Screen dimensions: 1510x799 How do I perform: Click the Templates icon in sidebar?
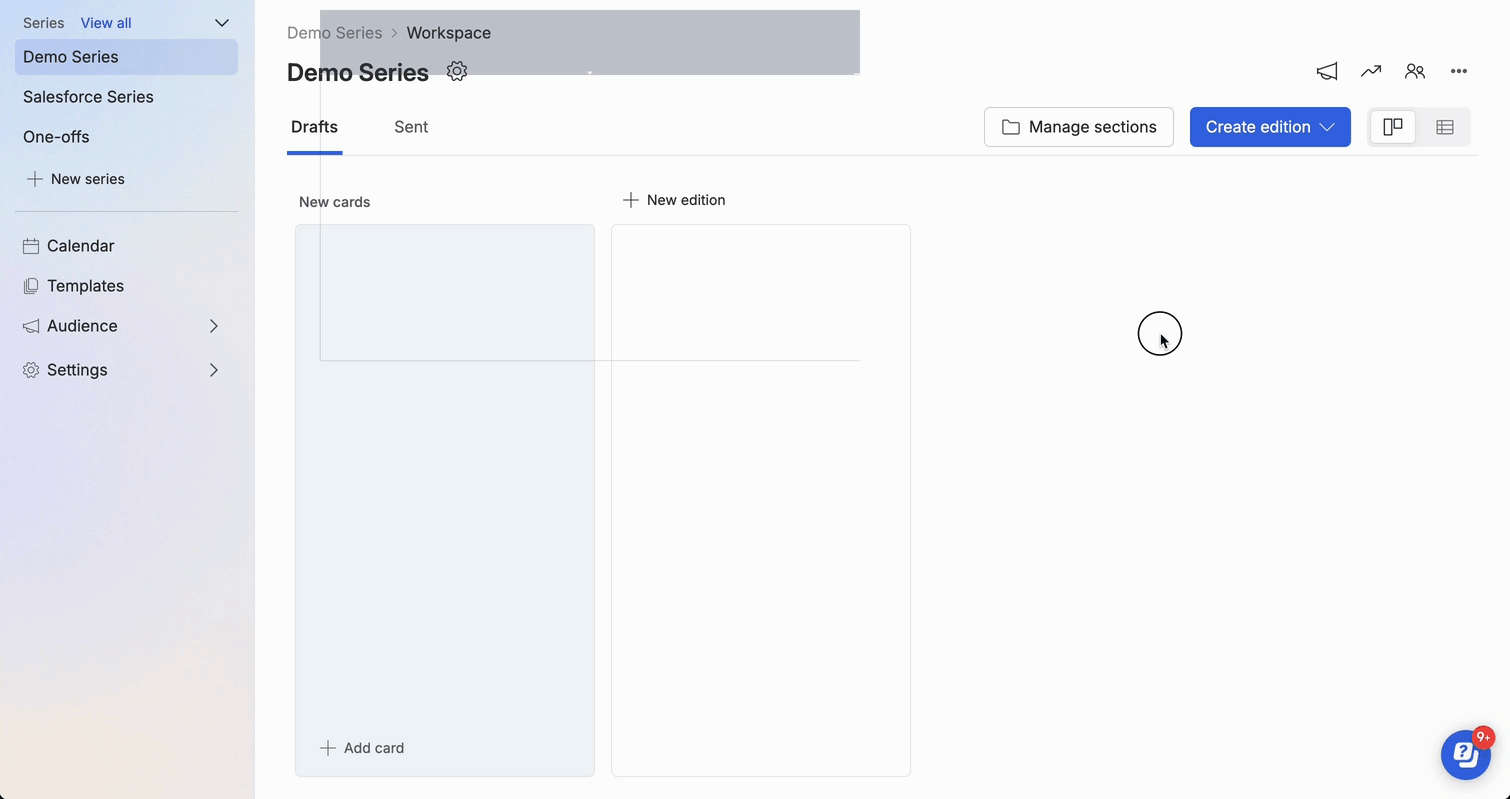(x=31, y=286)
